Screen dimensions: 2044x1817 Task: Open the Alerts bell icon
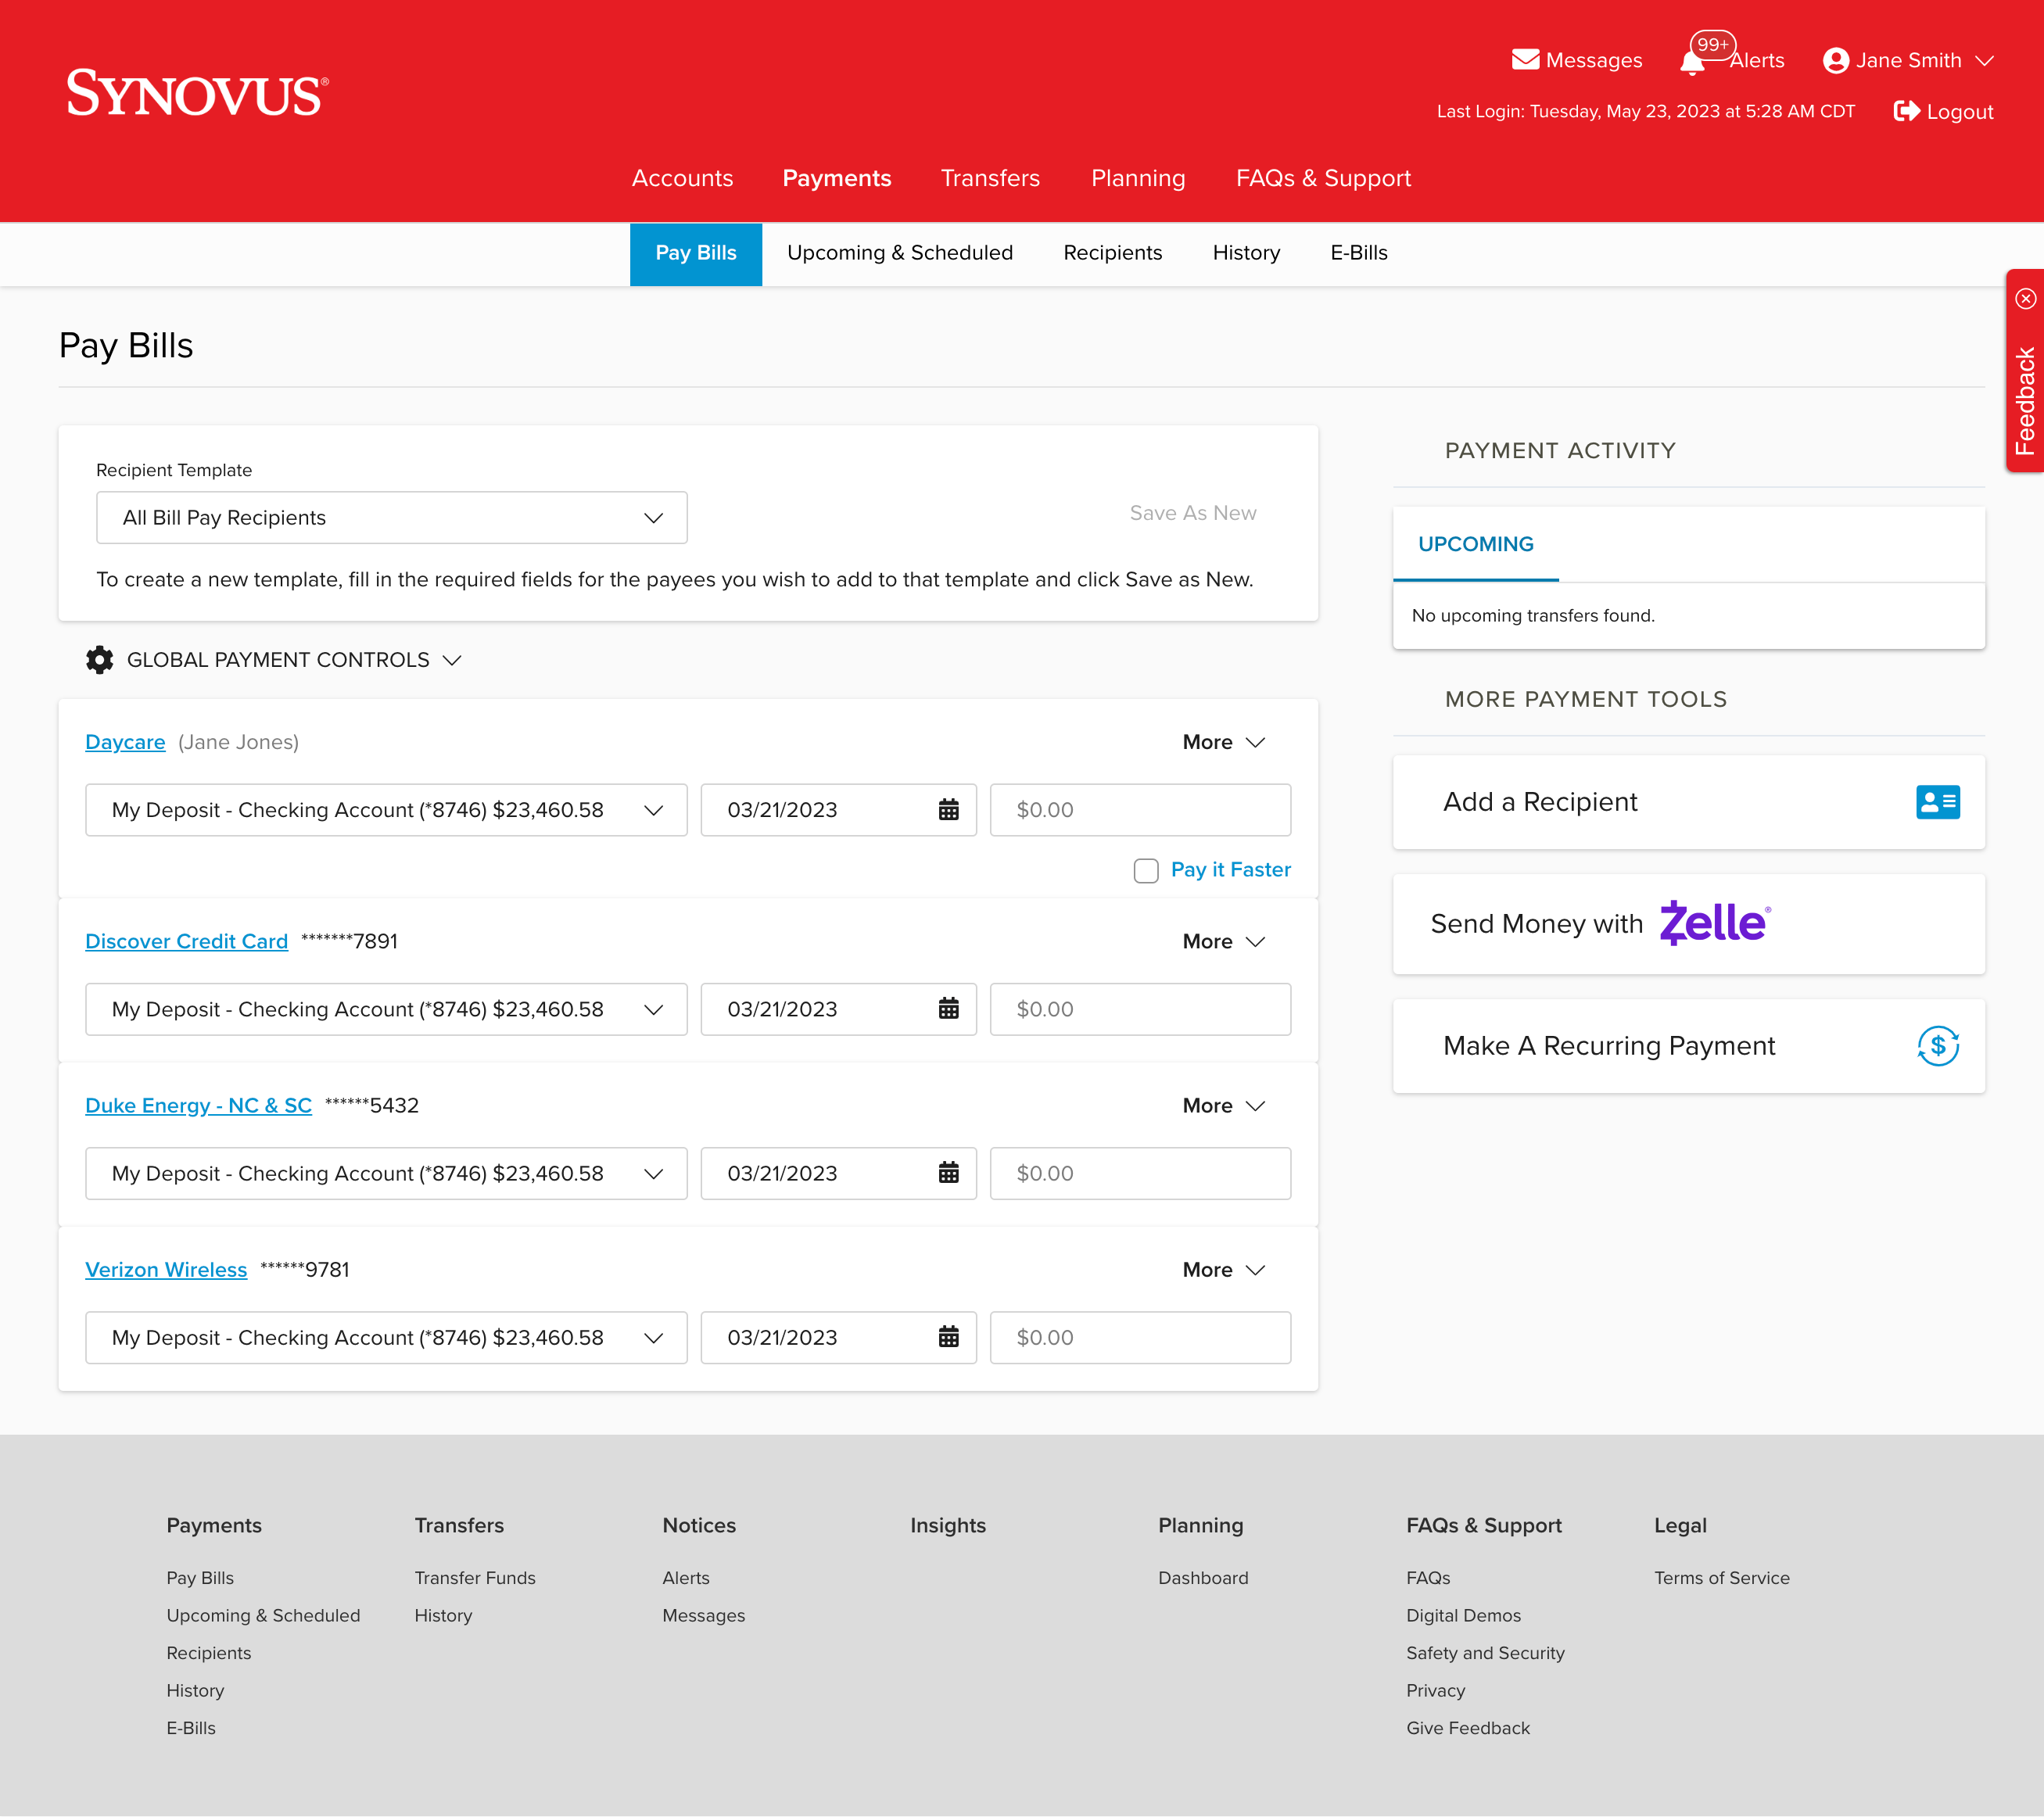point(1692,63)
